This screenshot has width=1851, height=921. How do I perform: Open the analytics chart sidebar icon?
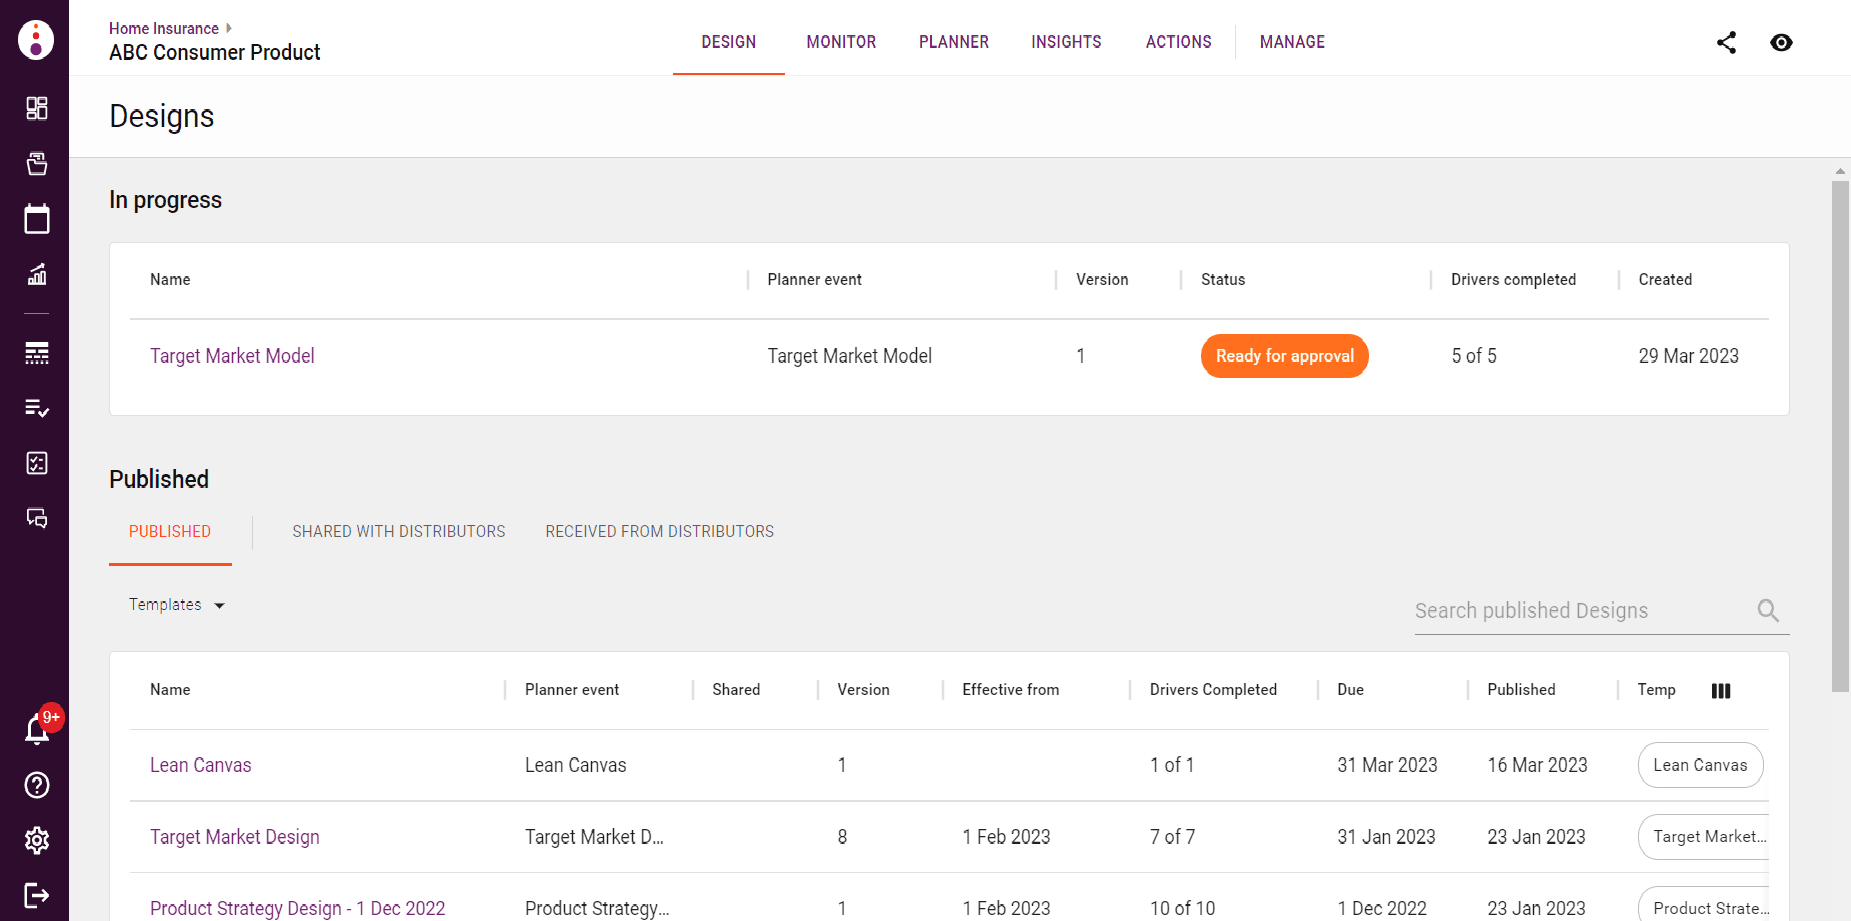click(x=37, y=274)
